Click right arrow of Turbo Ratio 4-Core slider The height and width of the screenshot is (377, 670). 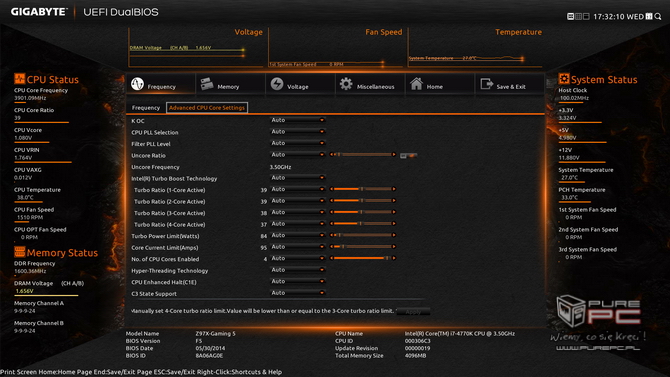click(x=394, y=224)
